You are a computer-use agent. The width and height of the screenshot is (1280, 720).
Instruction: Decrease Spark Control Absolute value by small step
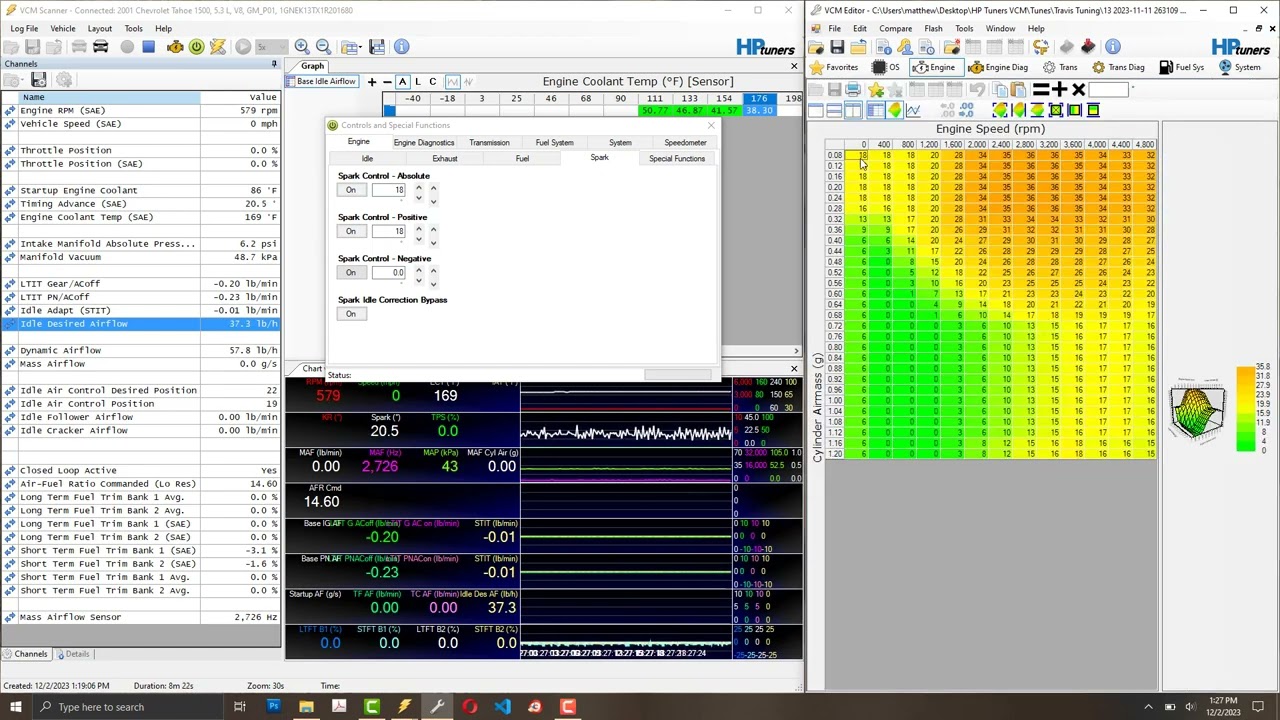coord(419,198)
